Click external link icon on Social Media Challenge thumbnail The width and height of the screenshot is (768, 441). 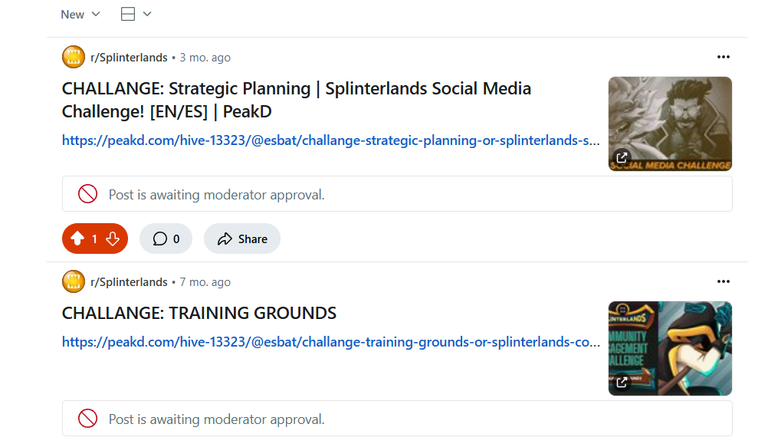coord(622,158)
